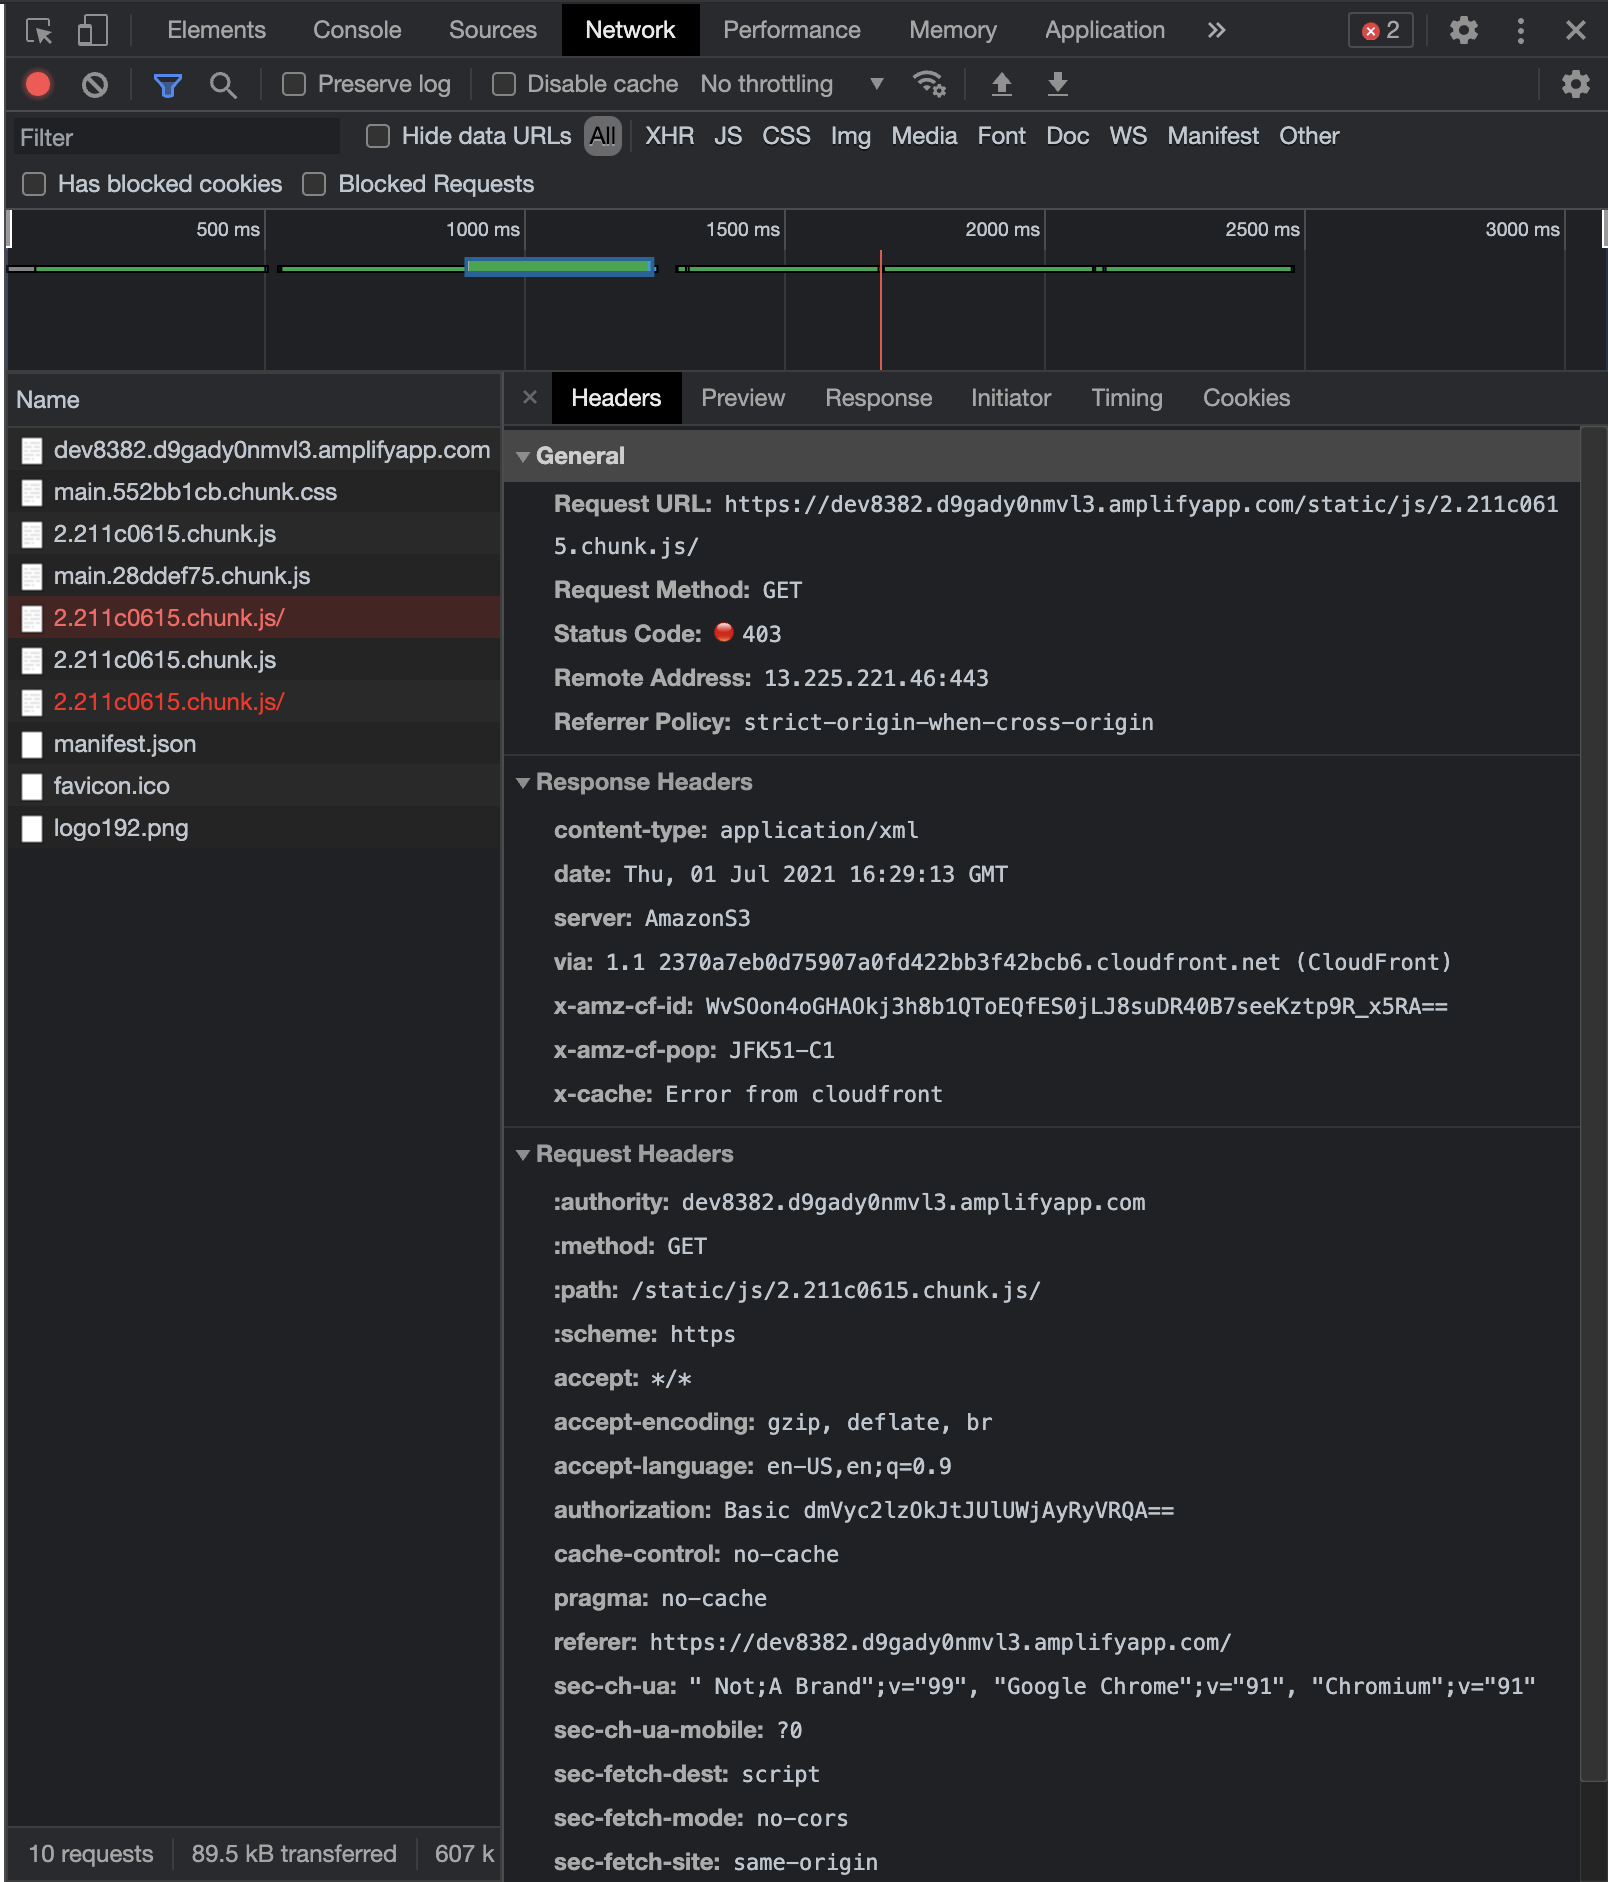Check Blocked Requests

point(314,184)
